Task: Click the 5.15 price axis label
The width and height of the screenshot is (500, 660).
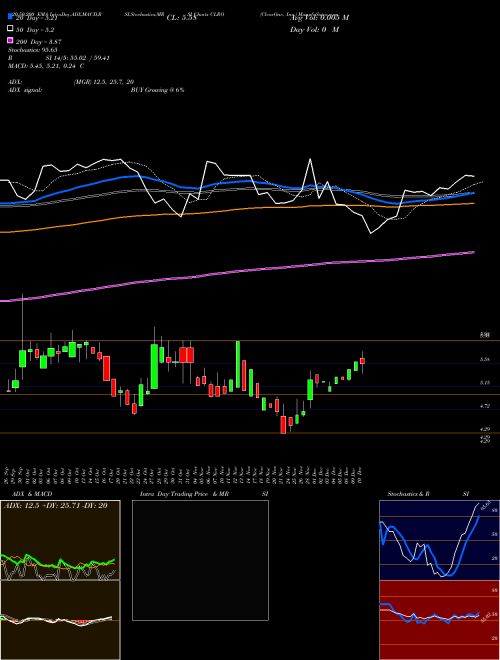Action: point(485,383)
